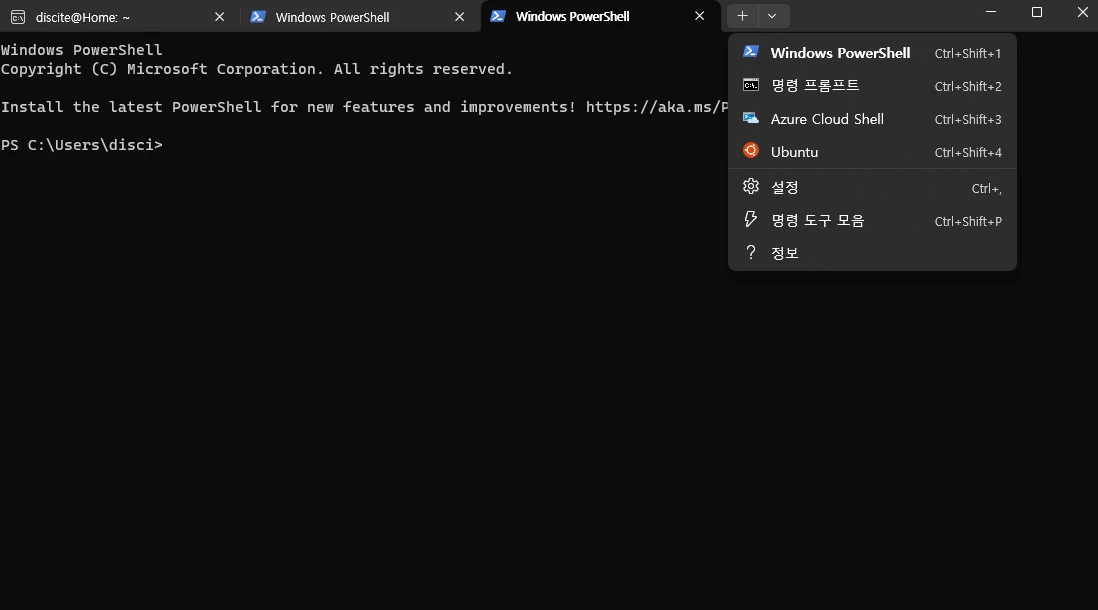This screenshot has height=610, width=1098.
Task: Click the Ctrl+, shortcut label
Action: point(987,188)
